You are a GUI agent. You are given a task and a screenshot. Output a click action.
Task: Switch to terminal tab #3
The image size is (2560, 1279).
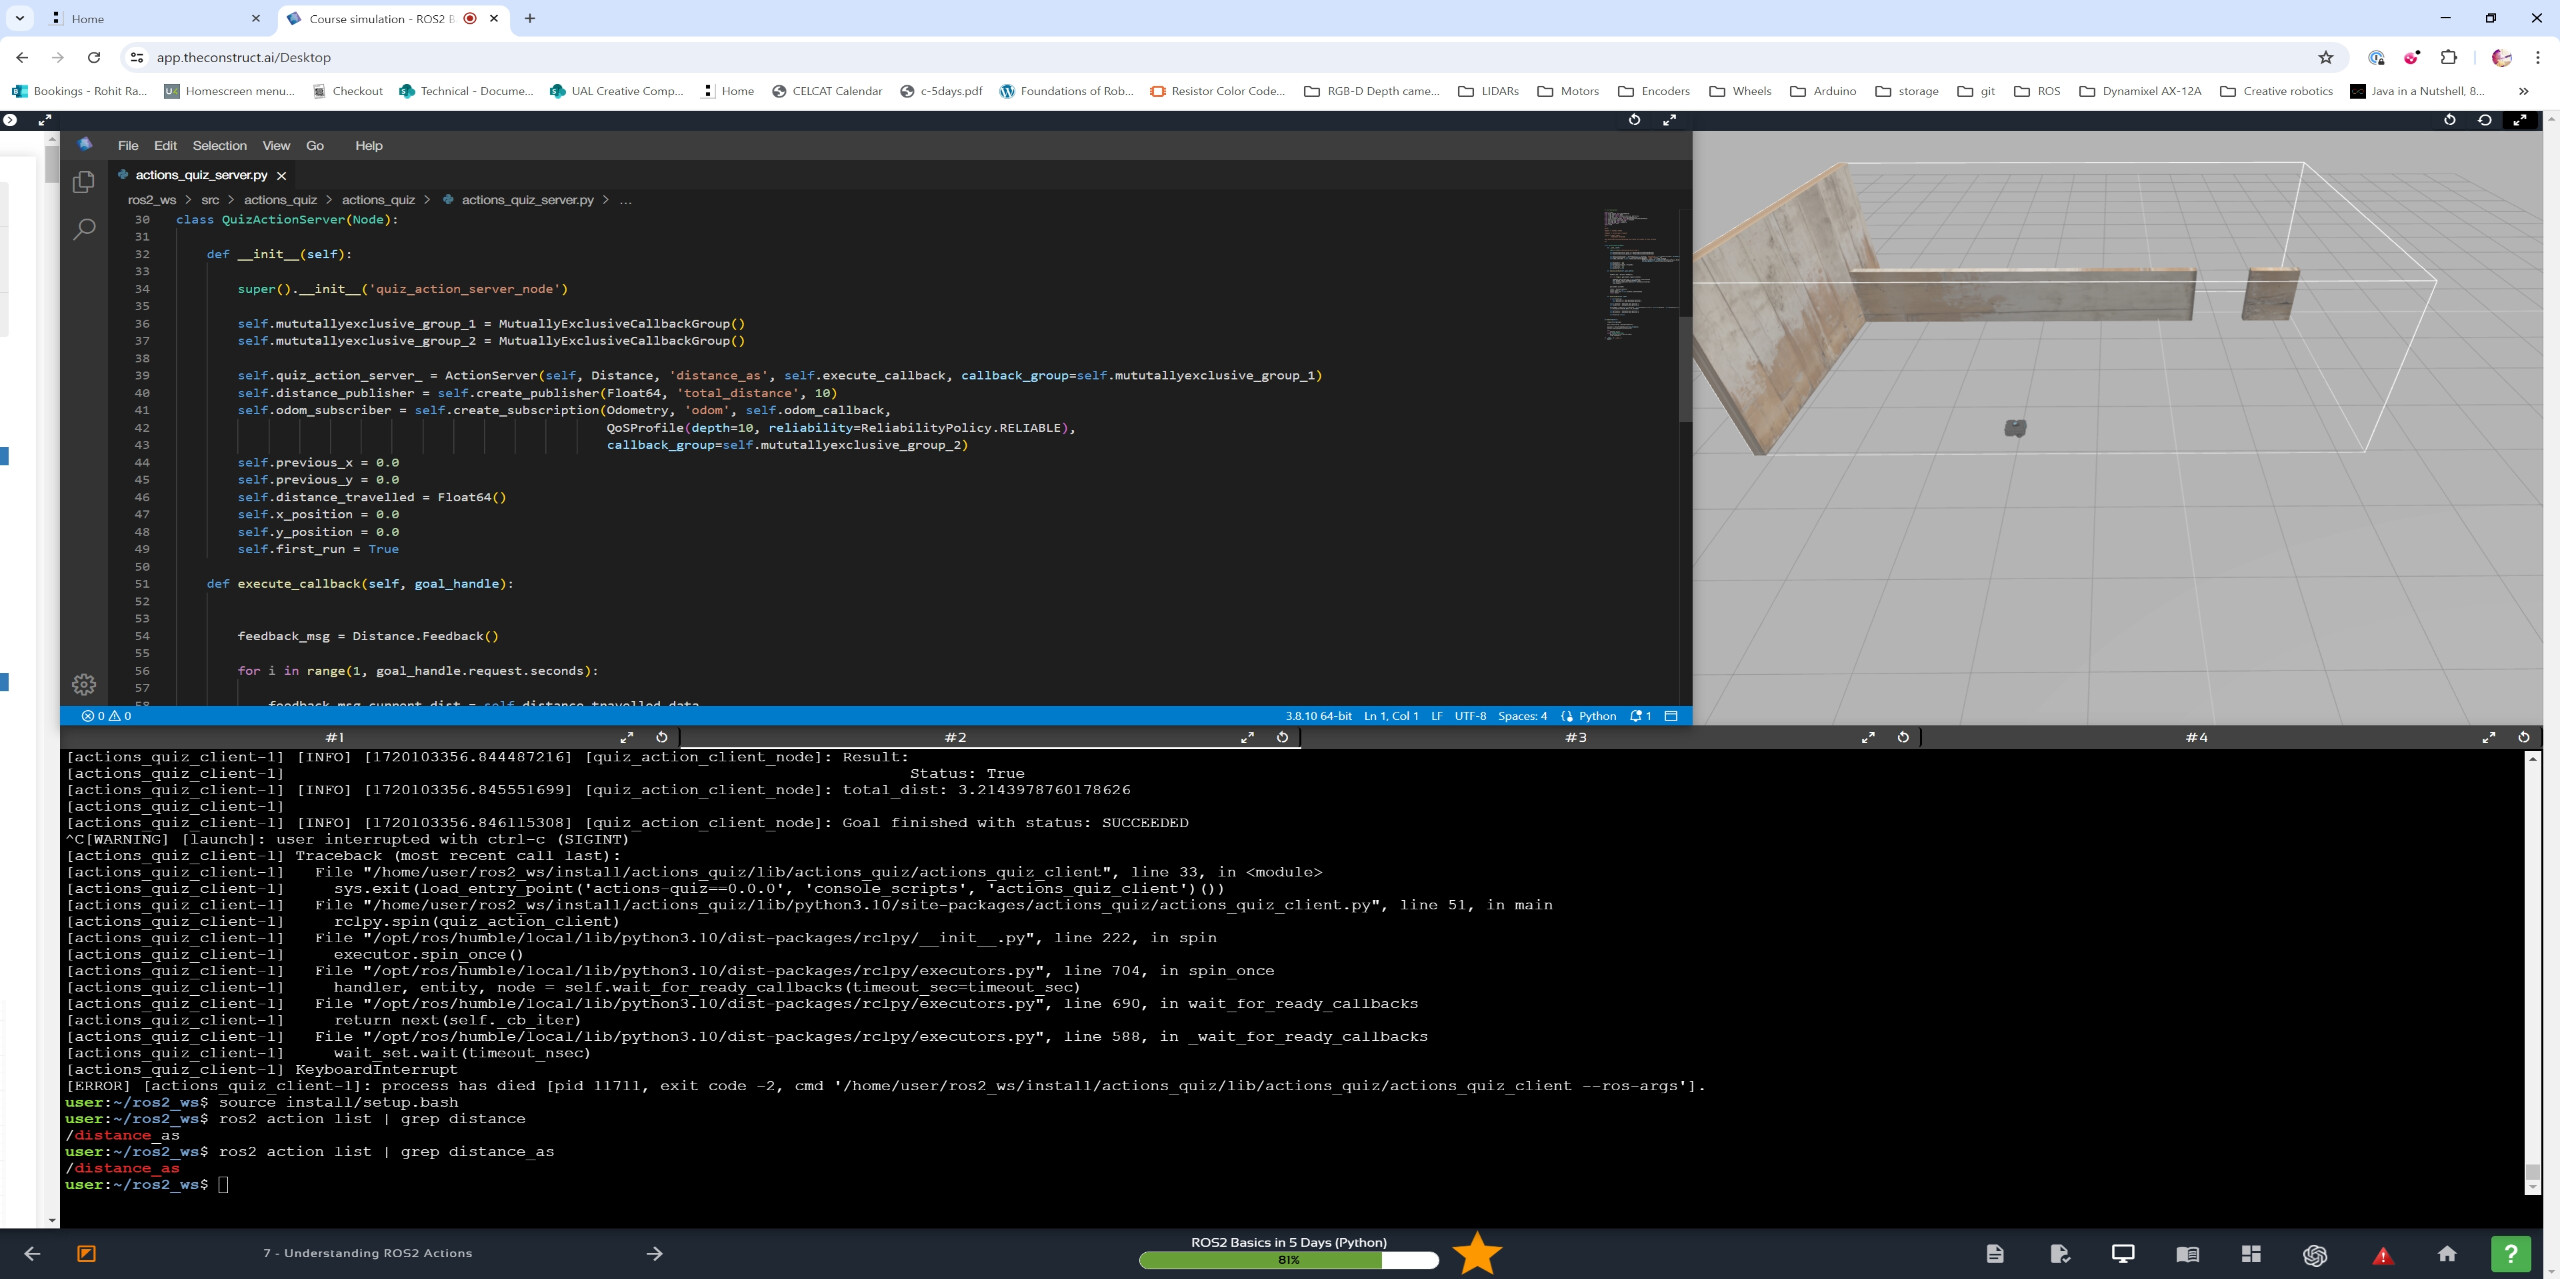(x=1576, y=737)
